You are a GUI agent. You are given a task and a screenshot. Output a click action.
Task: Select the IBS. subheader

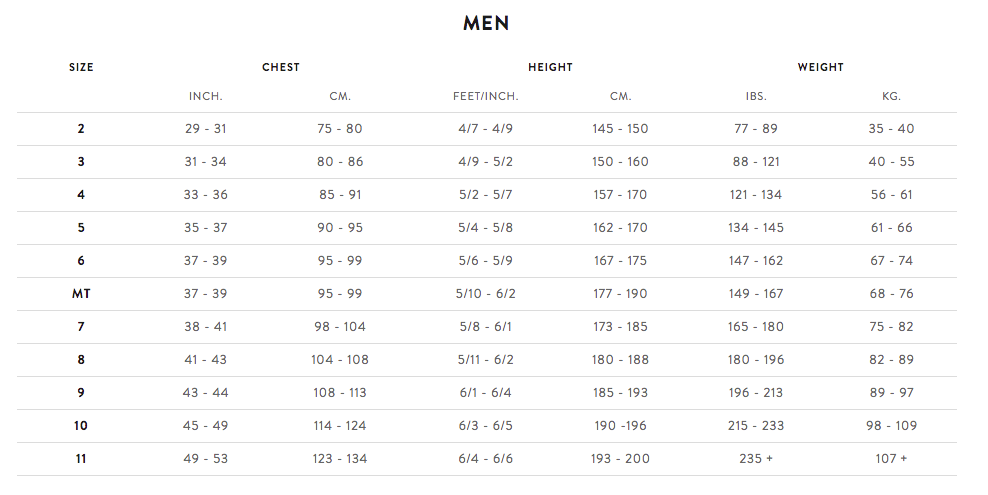point(756,96)
